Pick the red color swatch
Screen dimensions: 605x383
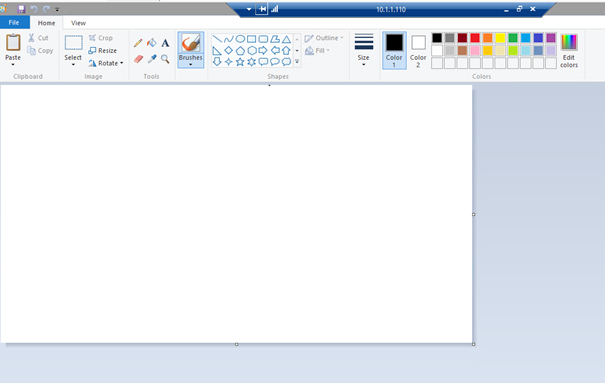coord(475,38)
